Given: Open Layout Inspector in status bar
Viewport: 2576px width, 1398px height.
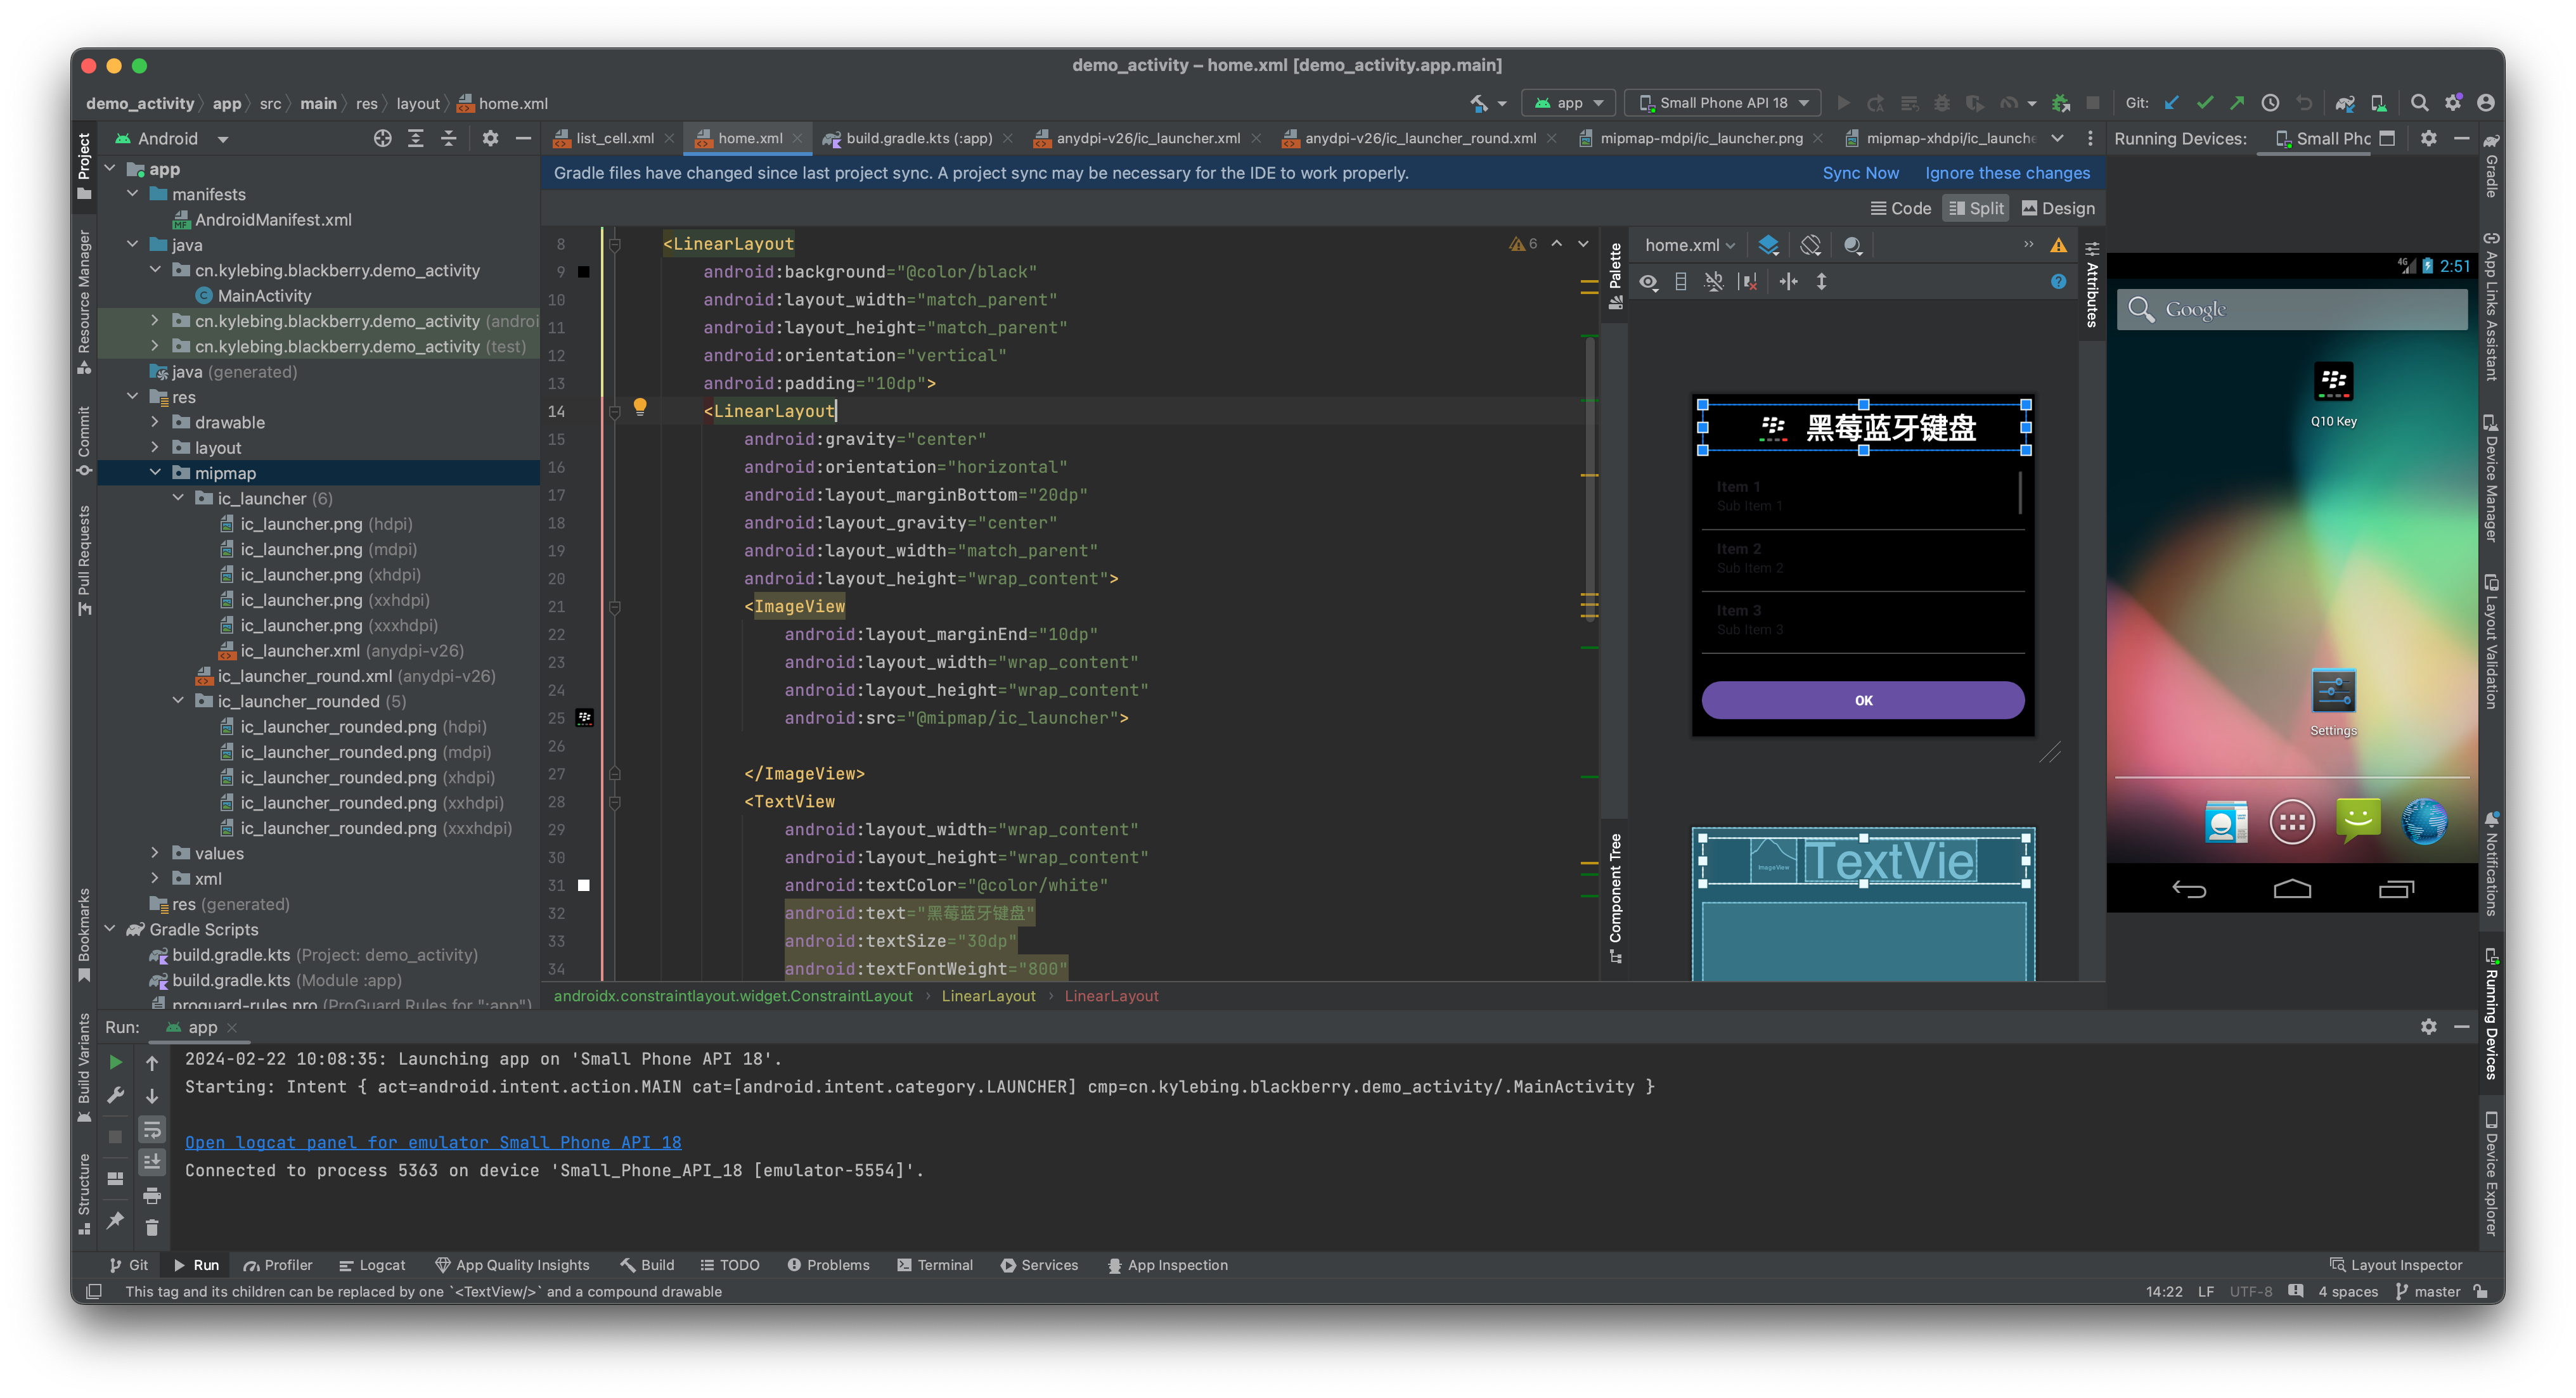Looking at the screenshot, I should (2396, 1265).
